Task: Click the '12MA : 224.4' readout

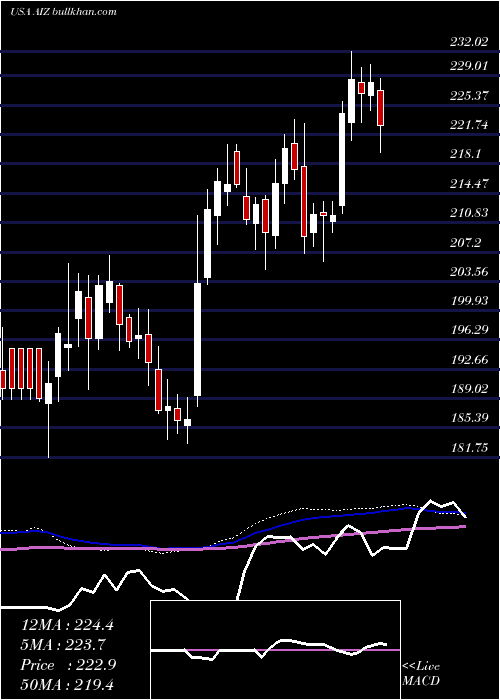Action: click(67, 625)
